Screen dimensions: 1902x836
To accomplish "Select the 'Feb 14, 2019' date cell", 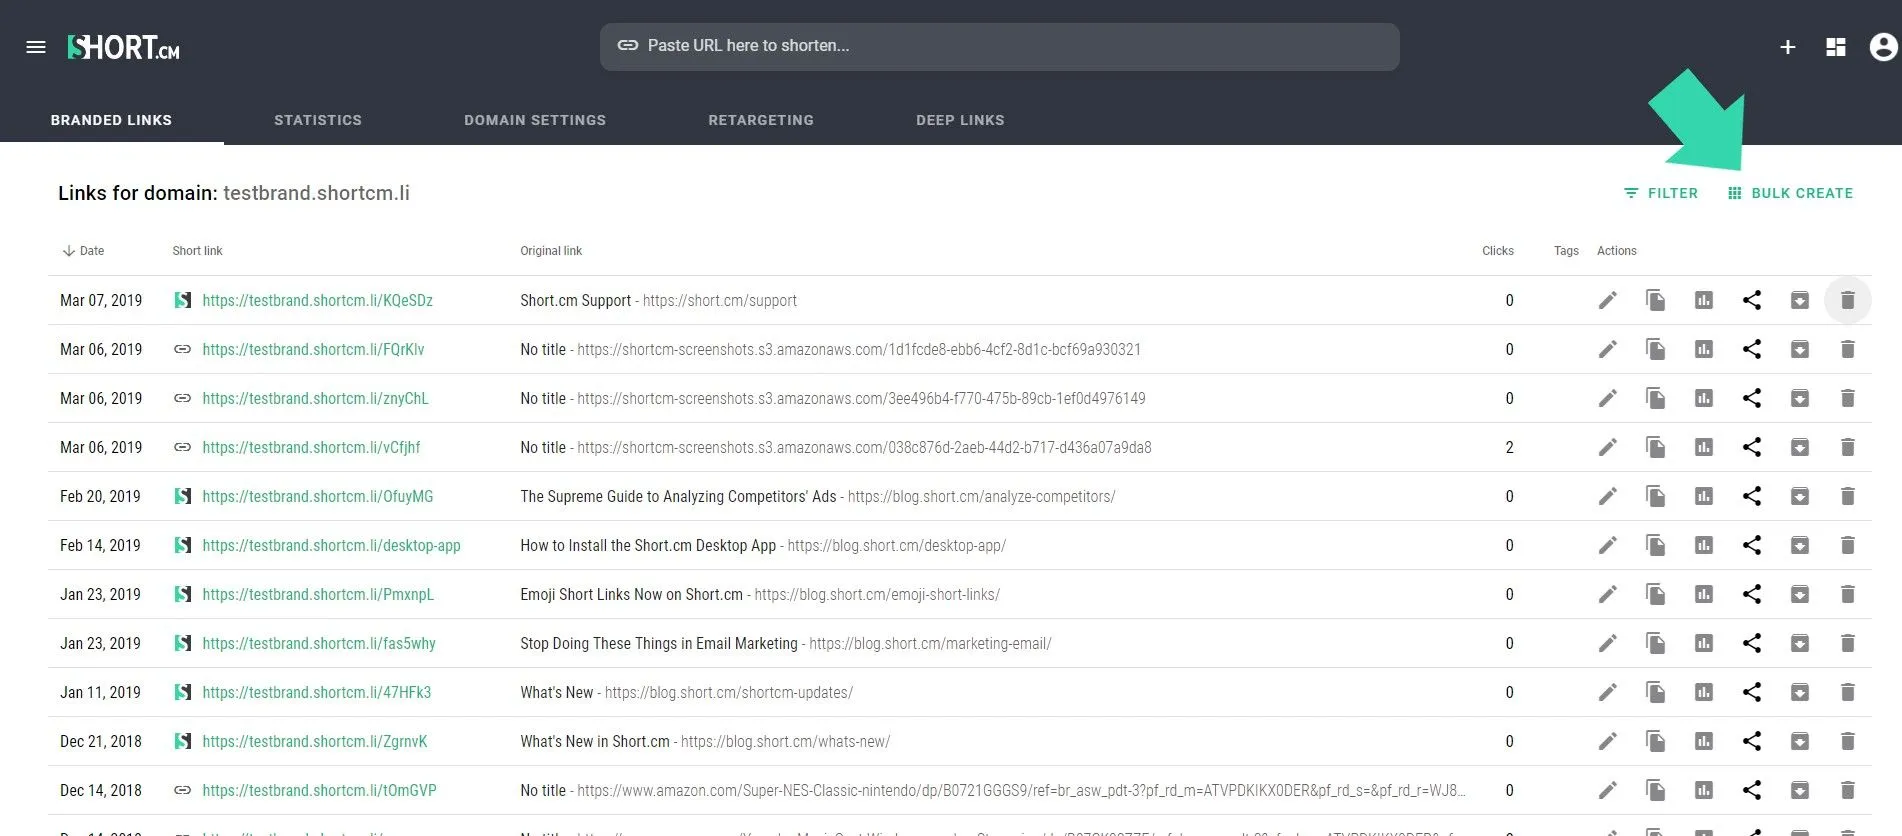I will point(100,545).
